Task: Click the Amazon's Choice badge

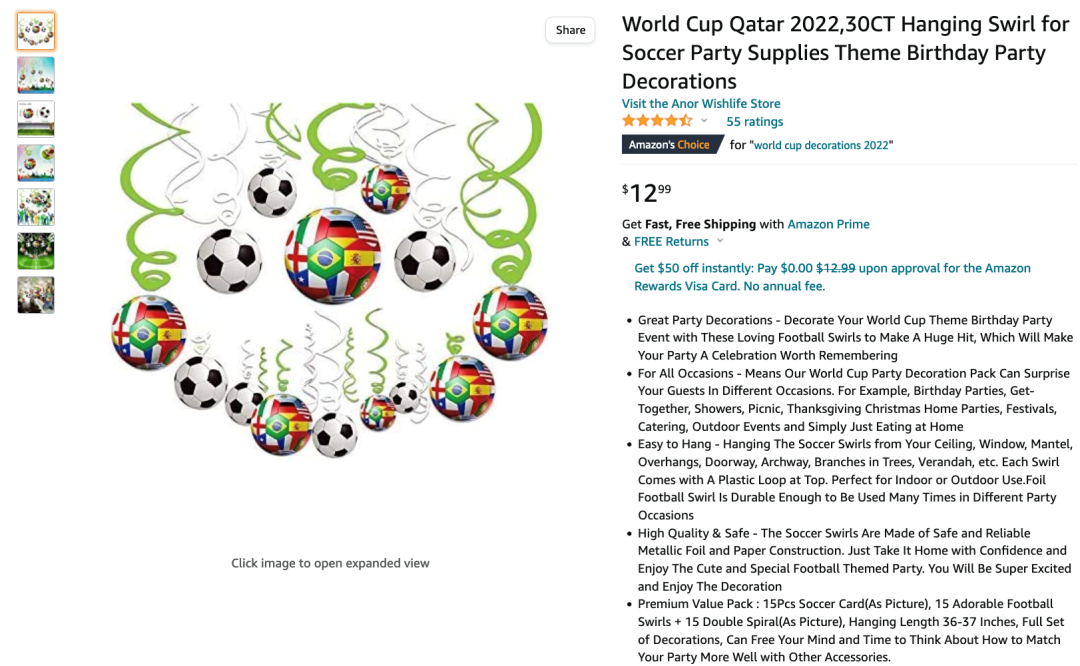Action: tap(669, 145)
